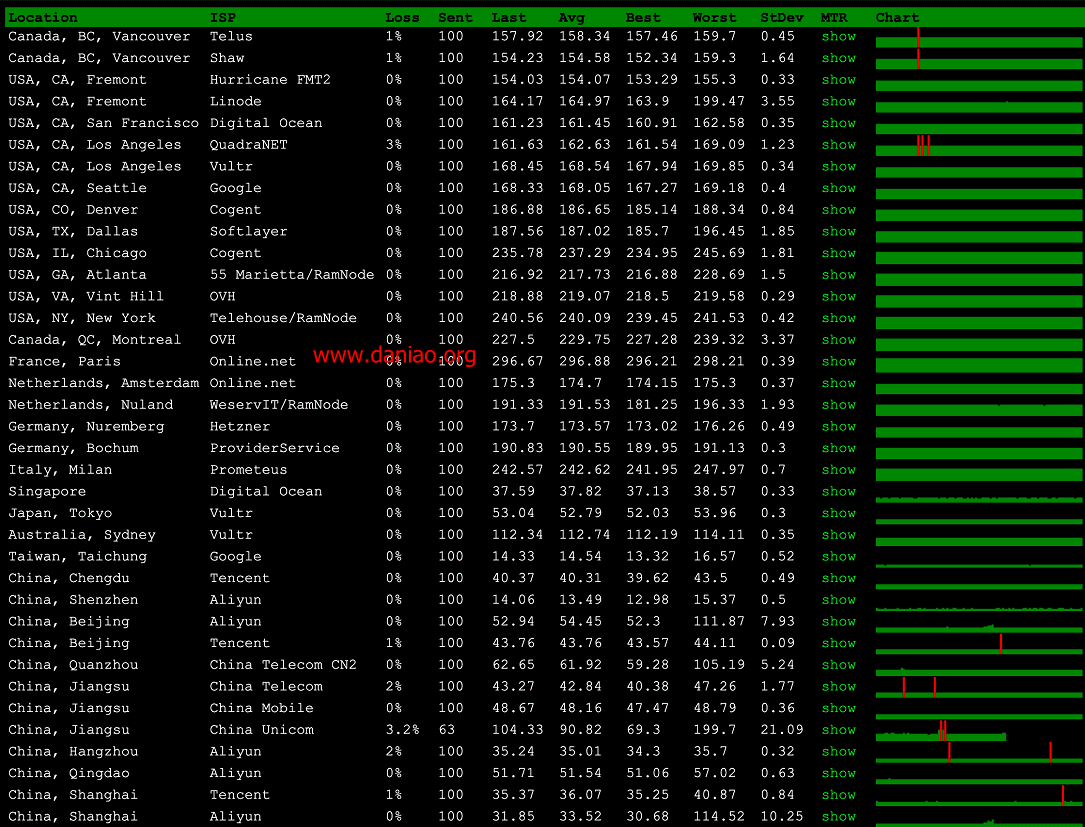This screenshot has width=1085, height=827.
Task: Open show for Digital Ocean Singapore
Action: (839, 491)
